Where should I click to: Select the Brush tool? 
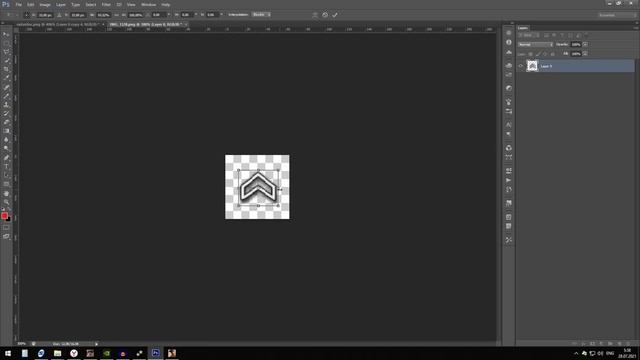pyautogui.click(x=6, y=96)
